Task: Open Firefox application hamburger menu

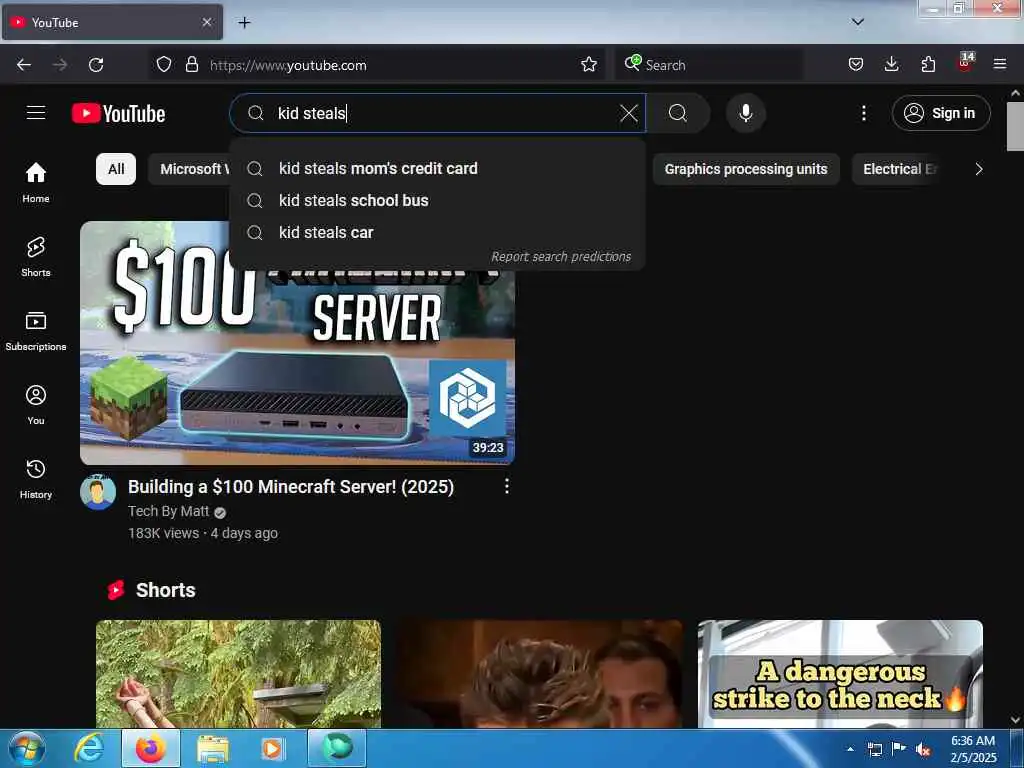Action: [1000, 65]
